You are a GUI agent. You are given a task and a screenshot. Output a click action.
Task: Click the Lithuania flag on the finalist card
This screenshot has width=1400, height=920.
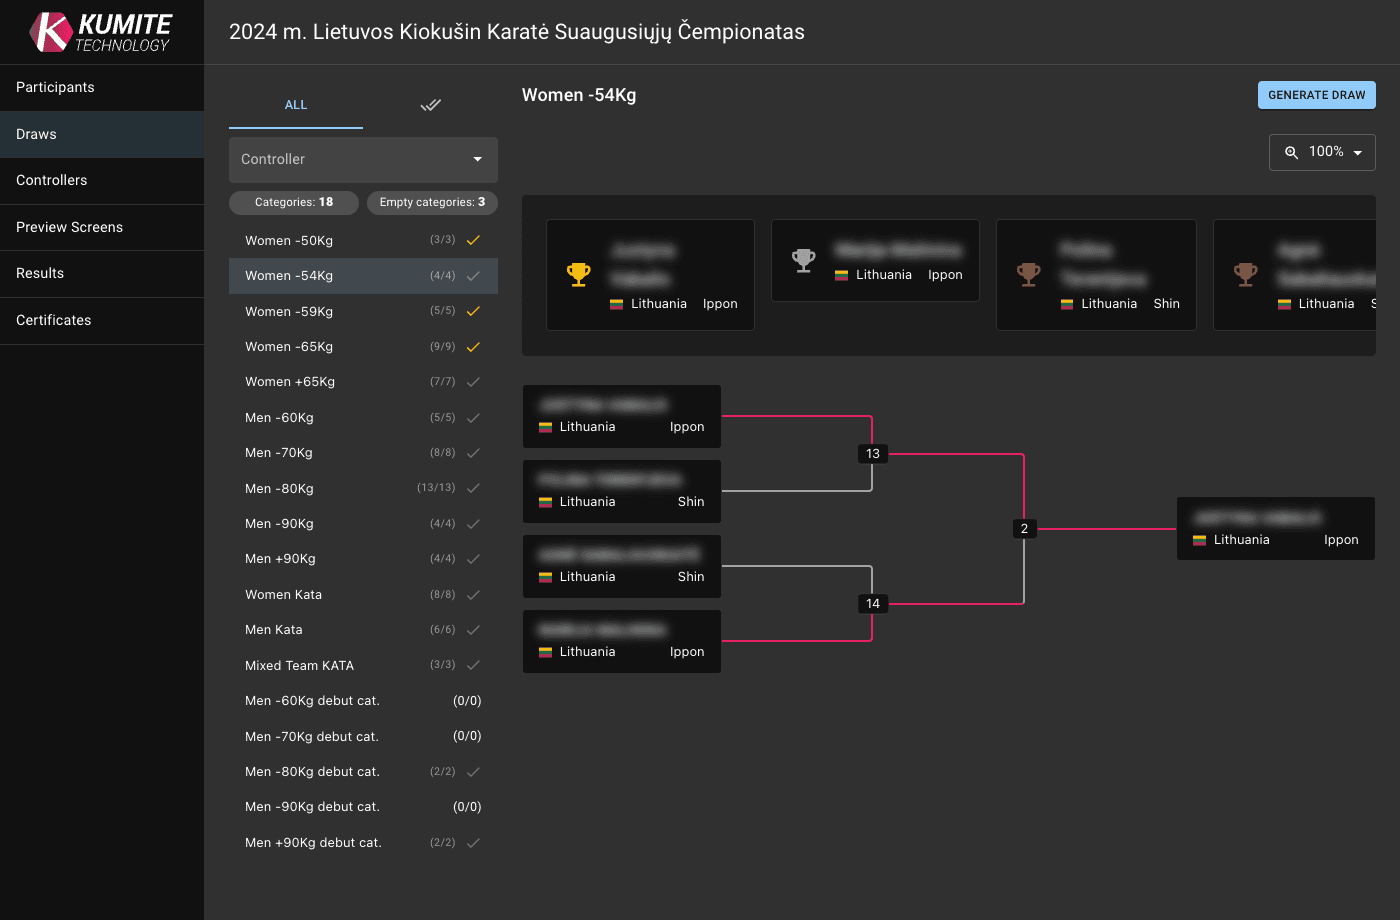[1200, 539]
